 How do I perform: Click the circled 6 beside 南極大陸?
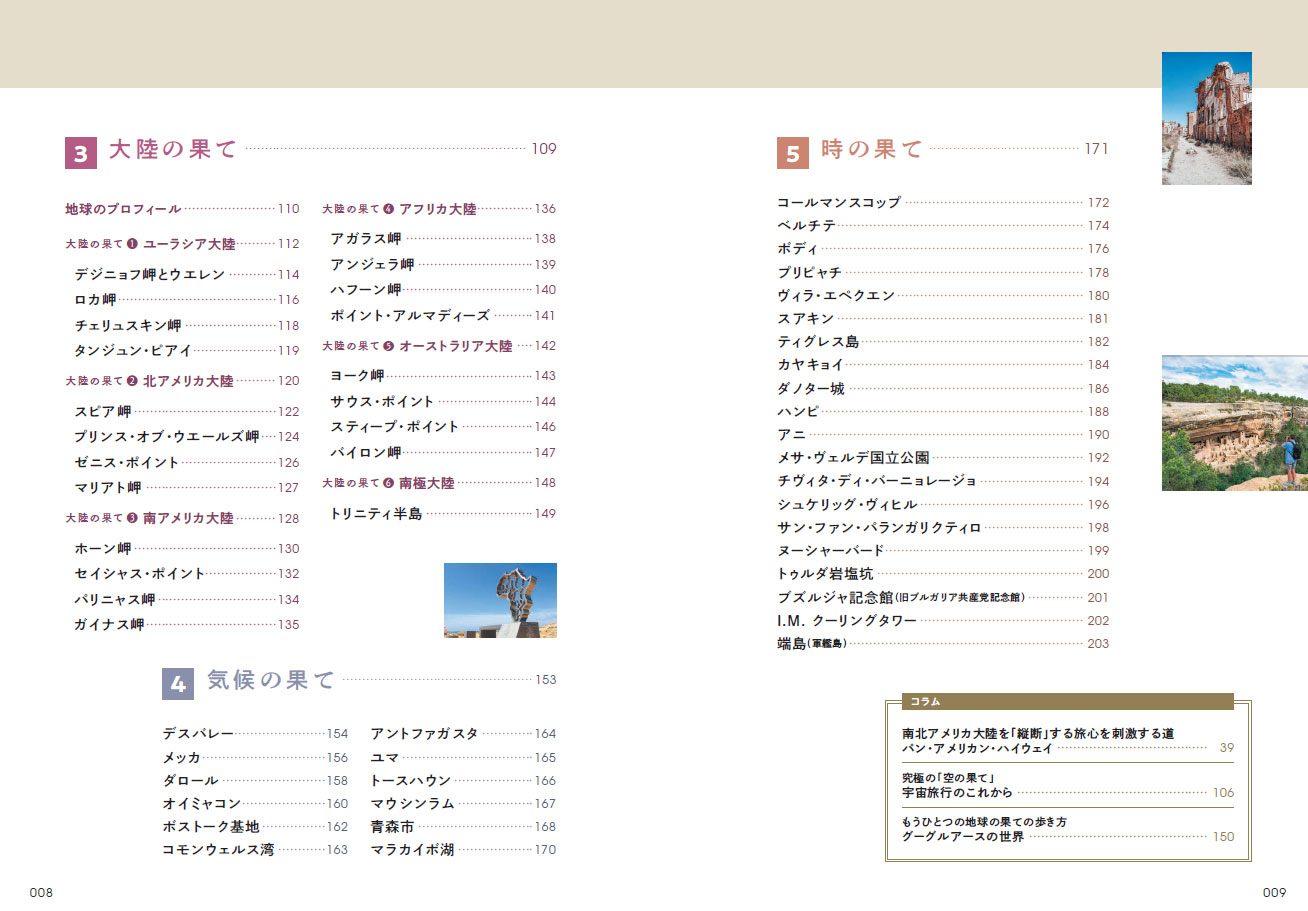(x=388, y=483)
